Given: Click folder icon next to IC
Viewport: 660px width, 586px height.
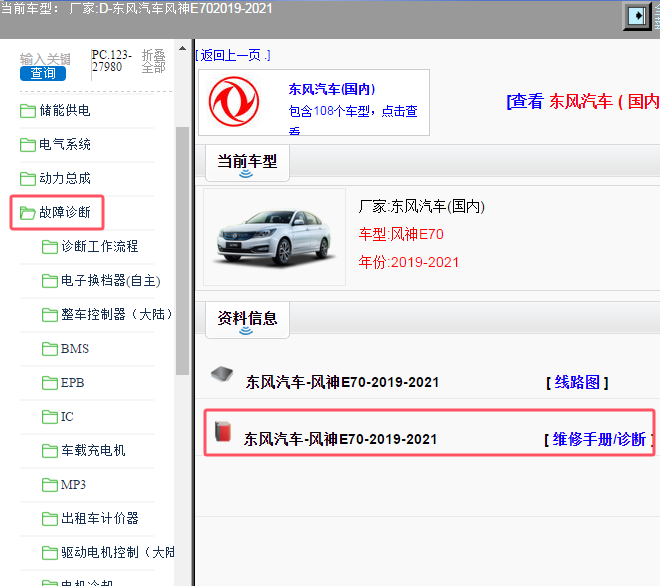Looking at the screenshot, I should point(50,417).
